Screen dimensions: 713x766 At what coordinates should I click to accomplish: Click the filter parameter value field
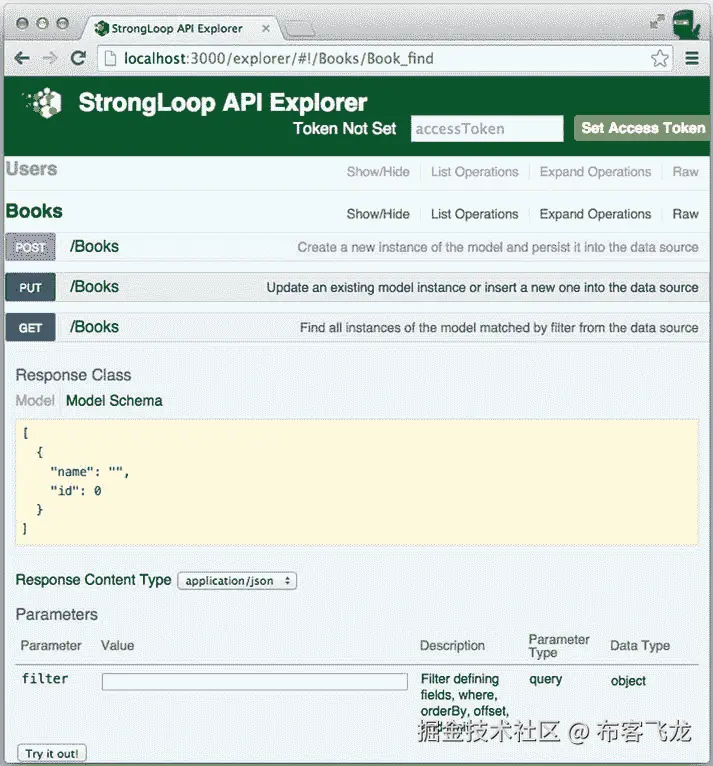coord(254,681)
